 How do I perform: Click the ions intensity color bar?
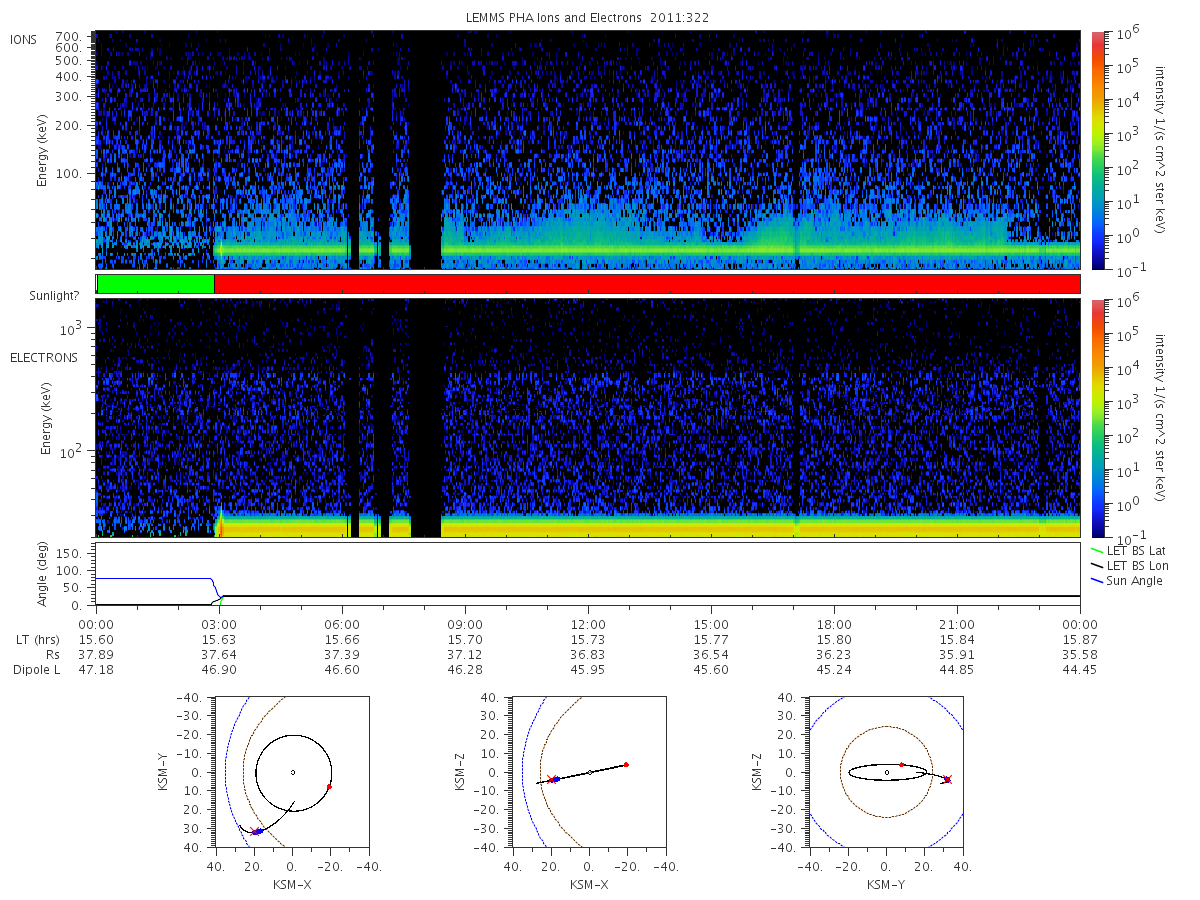1097,150
